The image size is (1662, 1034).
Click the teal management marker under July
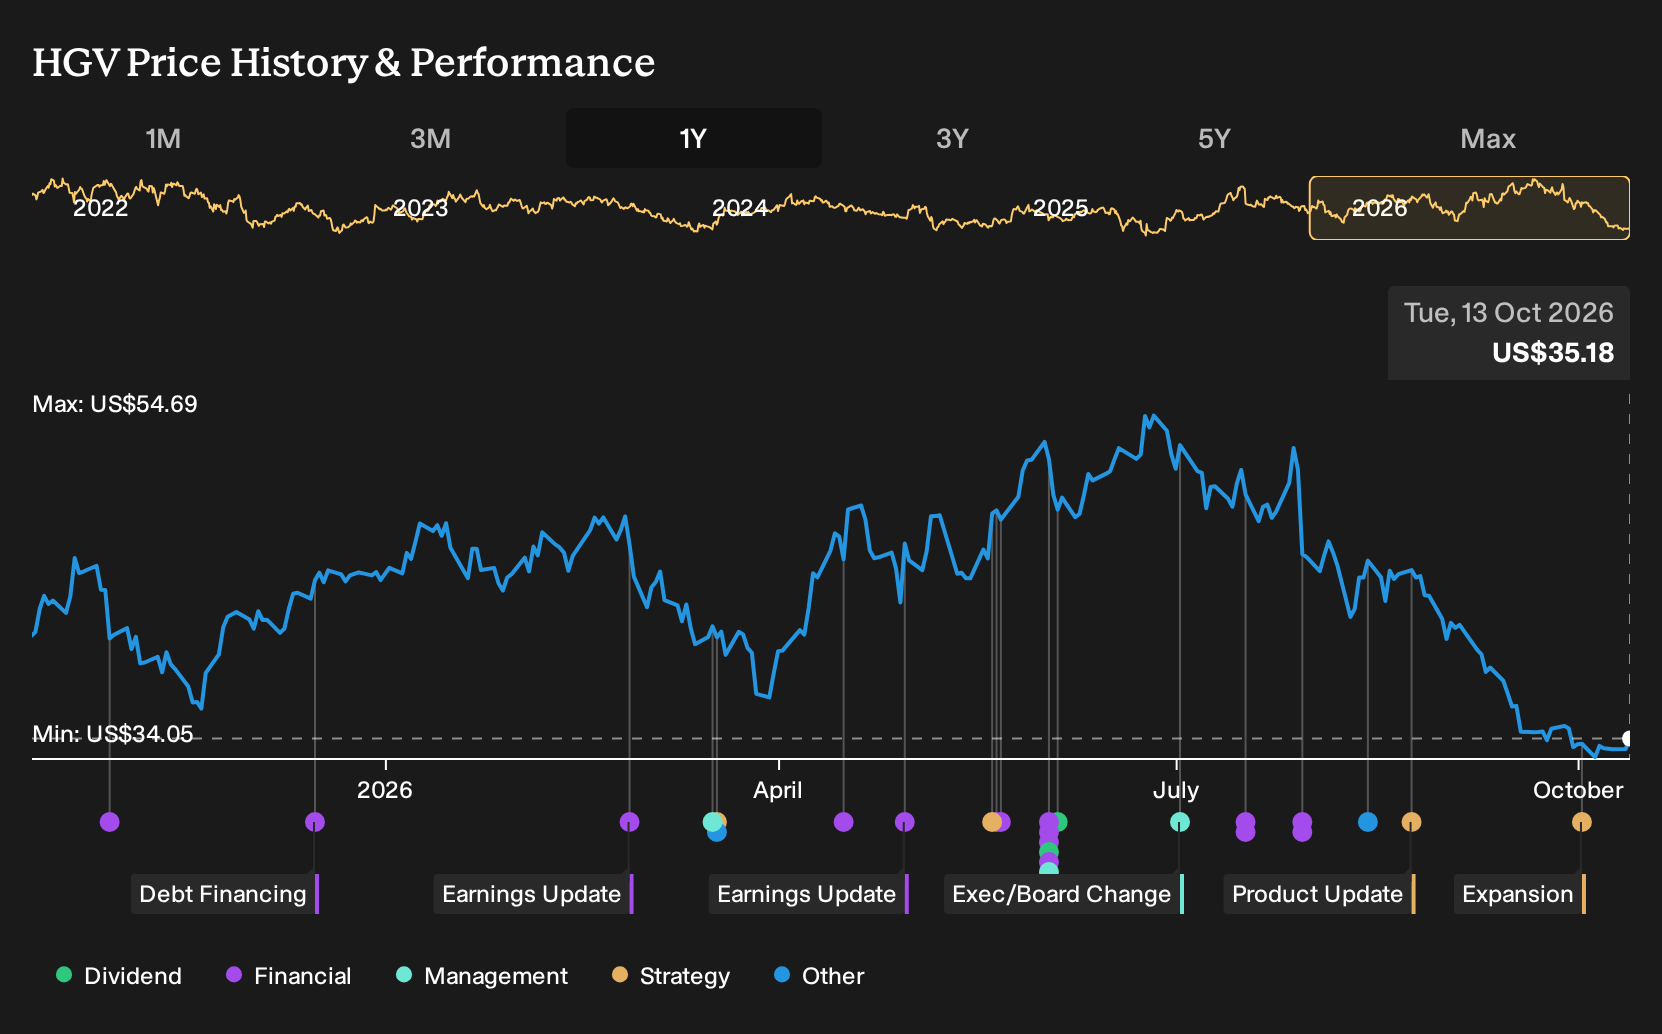coord(1180,822)
